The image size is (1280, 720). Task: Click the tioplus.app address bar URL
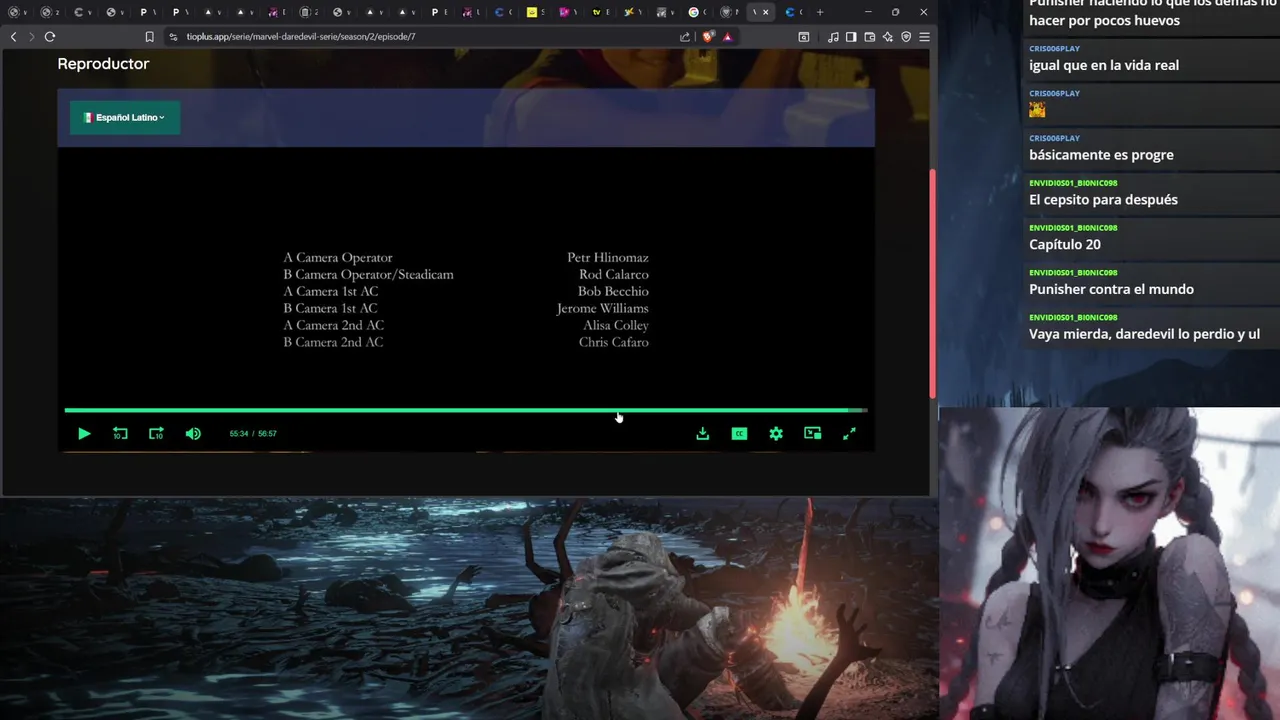point(301,37)
